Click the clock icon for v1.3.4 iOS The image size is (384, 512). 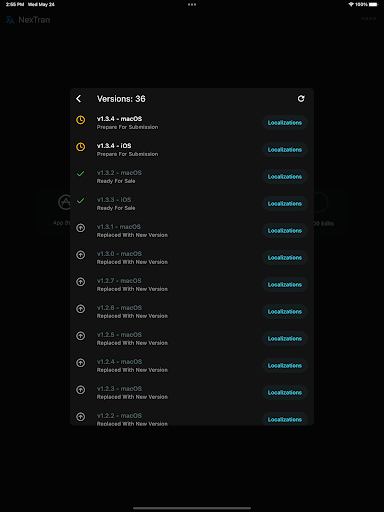point(80,147)
